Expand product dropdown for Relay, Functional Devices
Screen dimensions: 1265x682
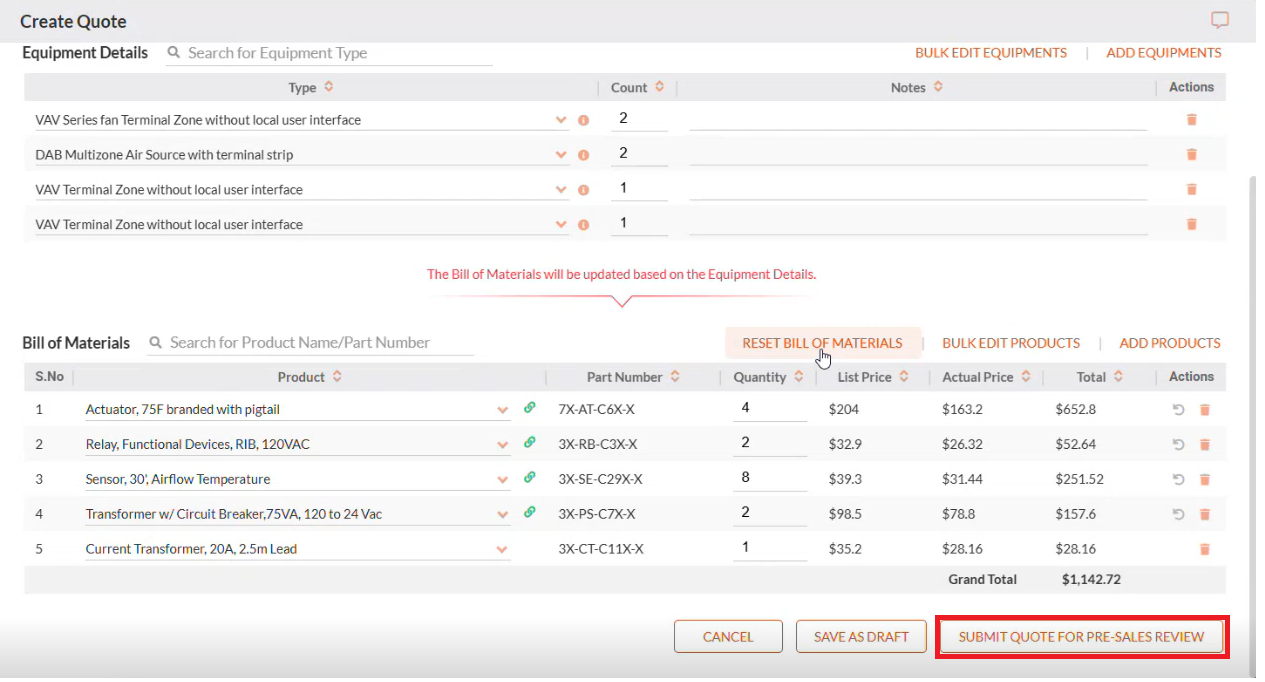(x=502, y=445)
